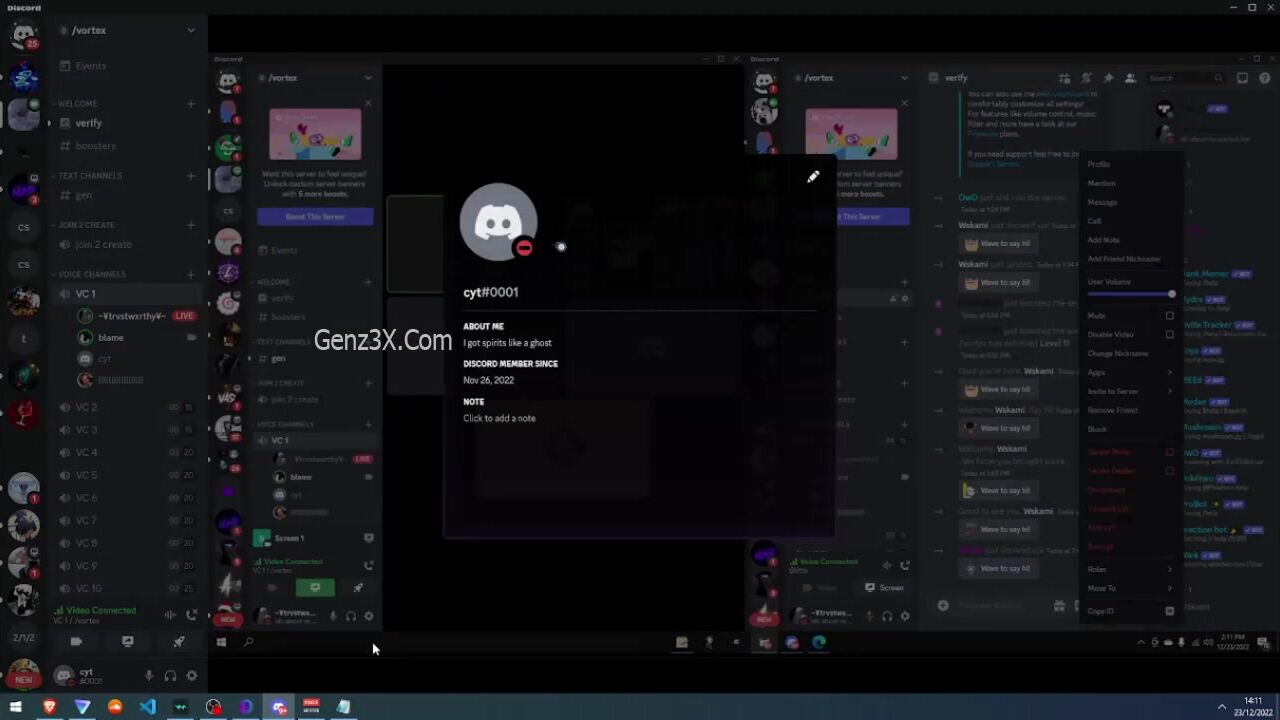
Task: Focus the Search field in right streamed window
Action: (x=1185, y=78)
